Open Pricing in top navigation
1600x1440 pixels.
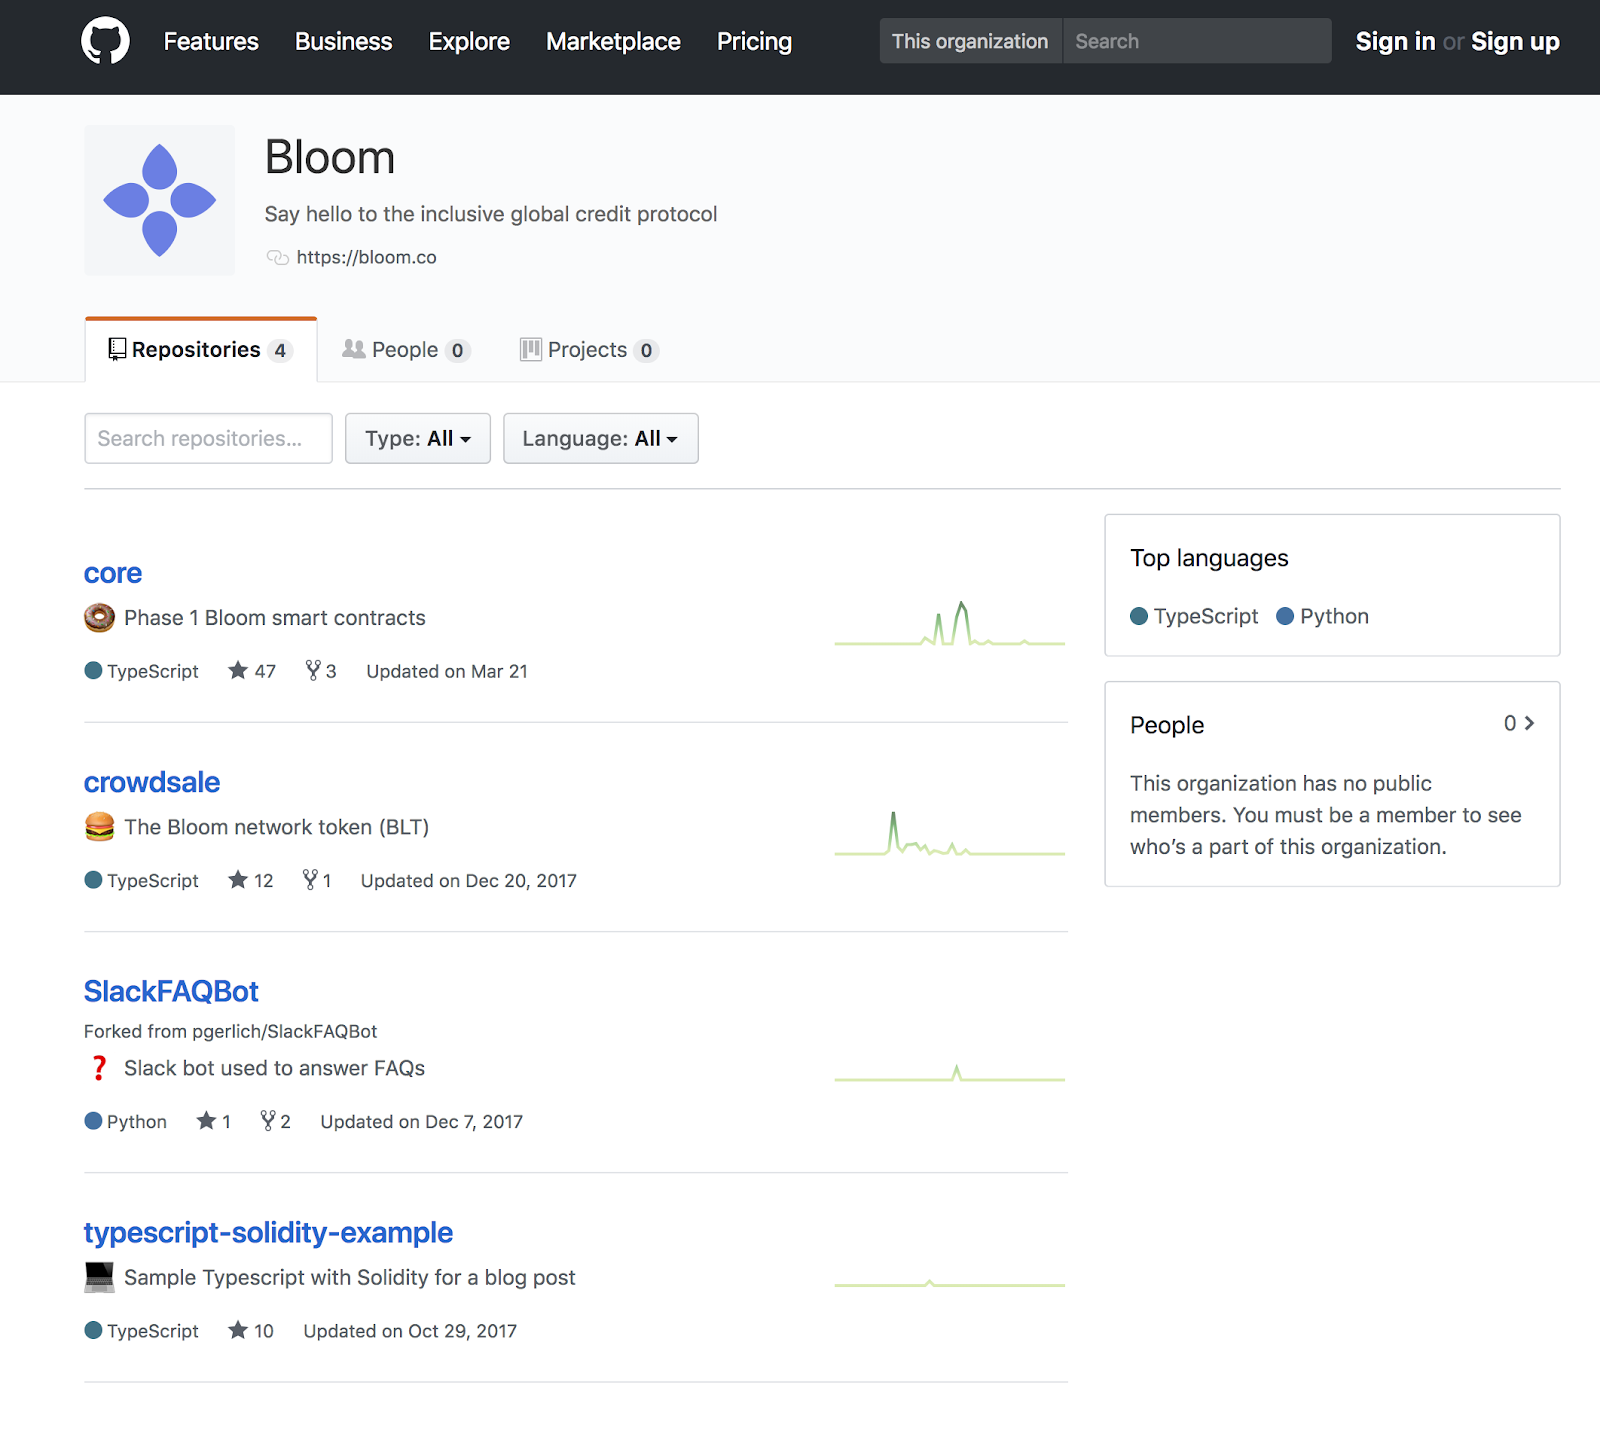pyautogui.click(x=754, y=41)
